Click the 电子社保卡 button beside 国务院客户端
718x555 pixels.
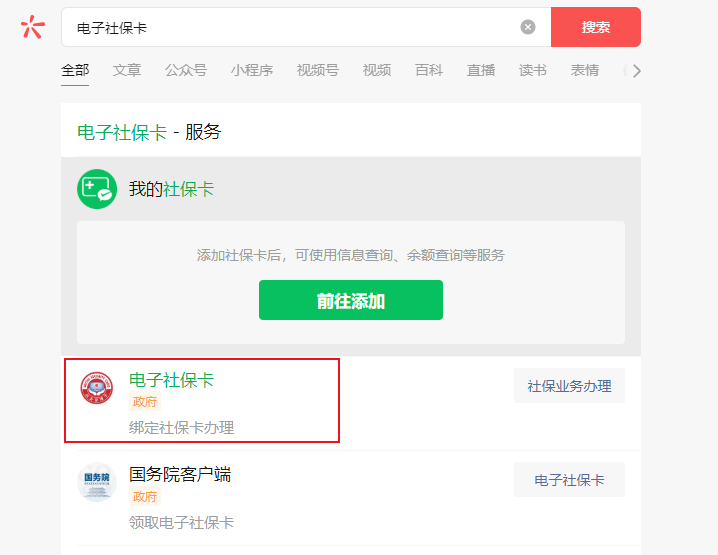pos(569,480)
